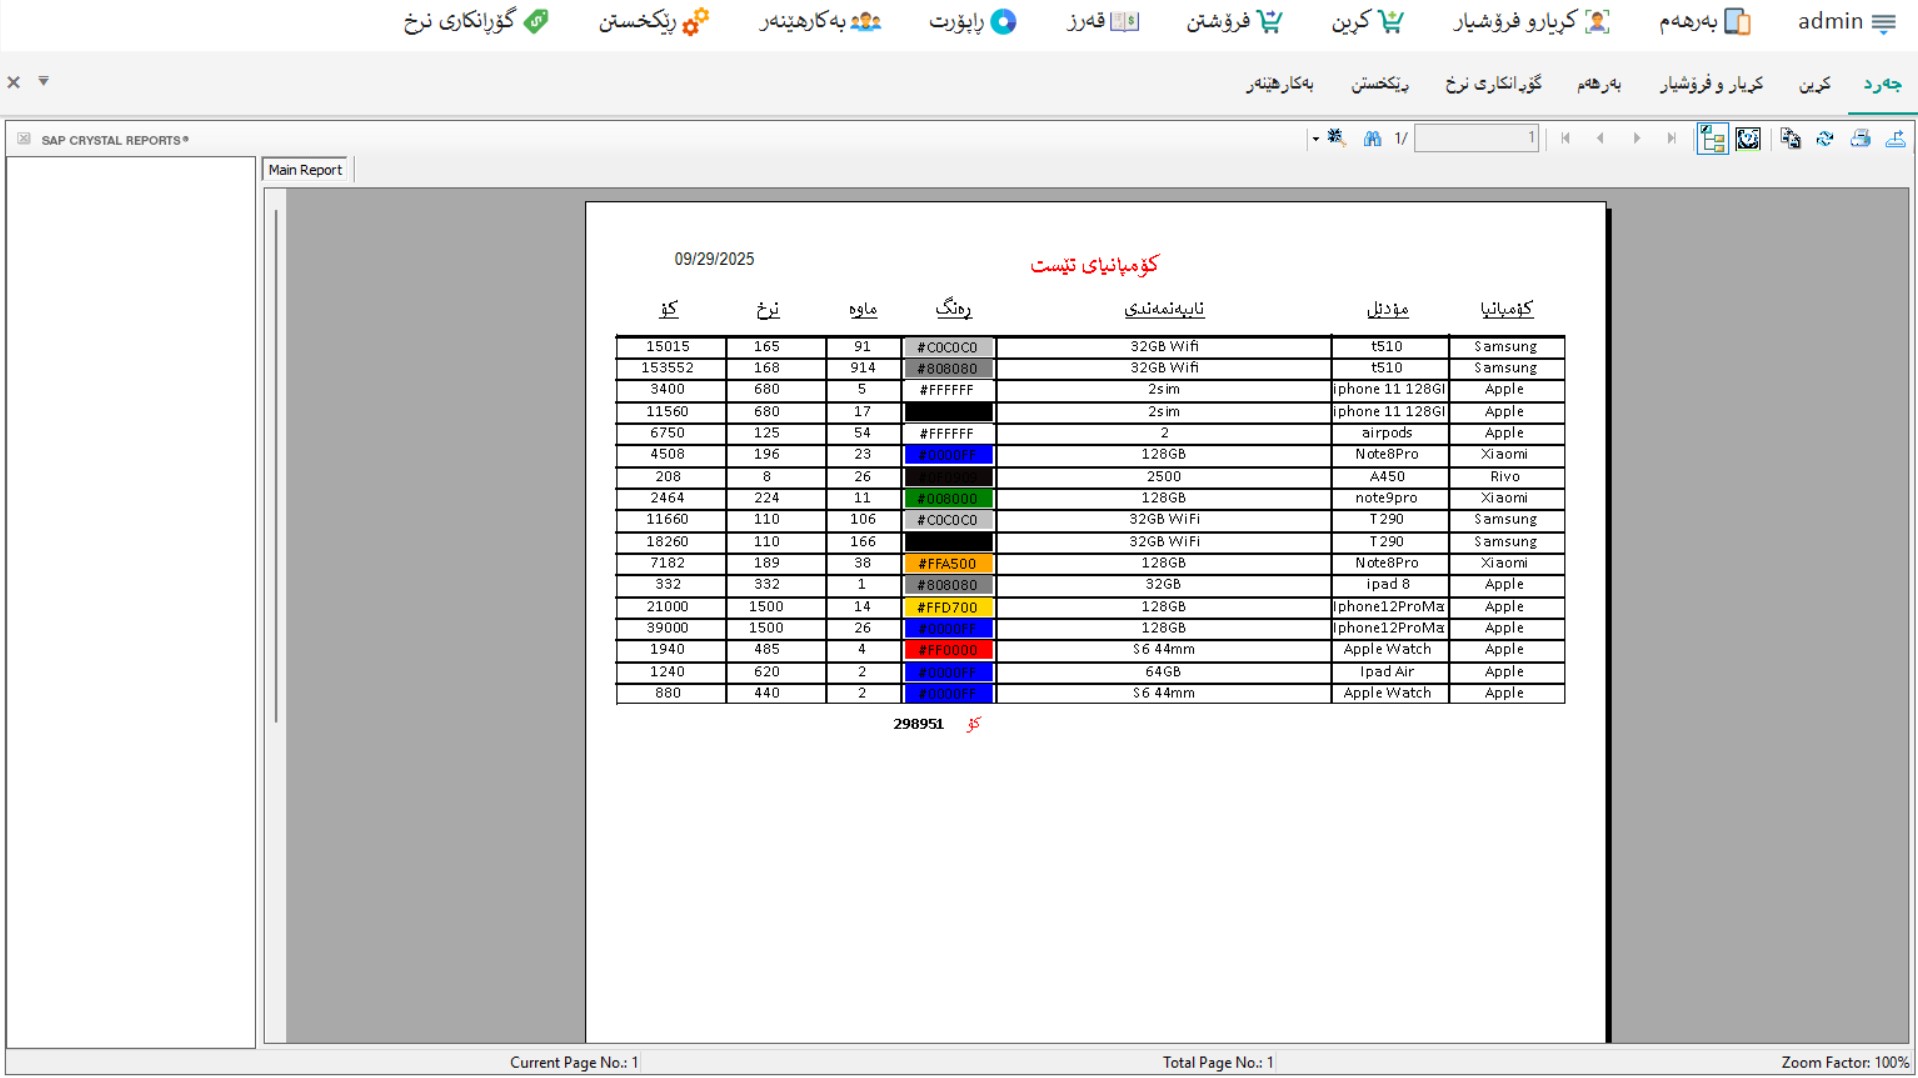Open the ڕاپۆرت menu item
Screen dimensions: 1918x1078
click(971, 22)
